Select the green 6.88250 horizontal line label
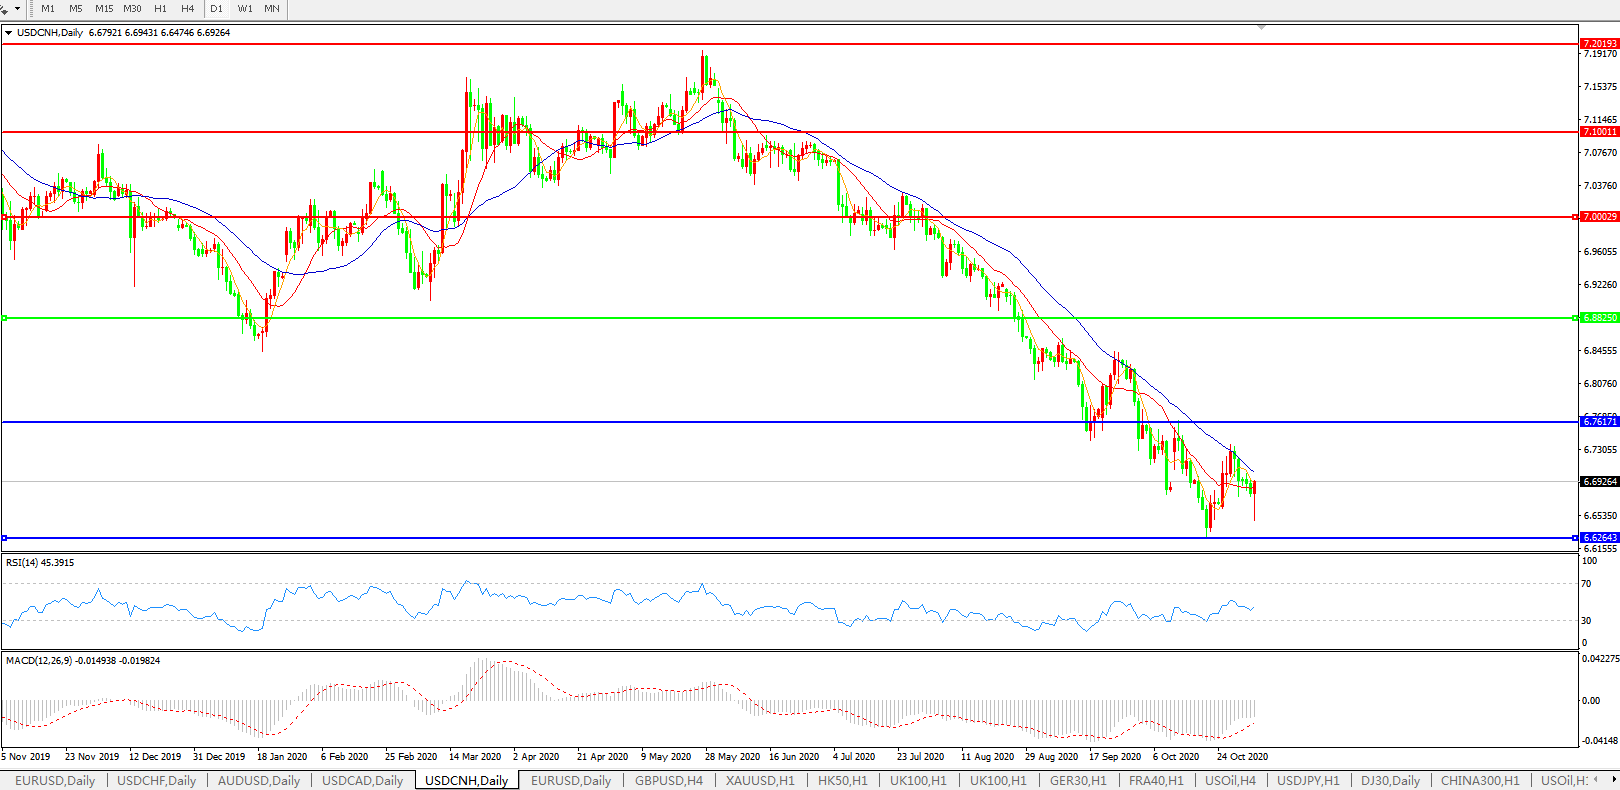The height and width of the screenshot is (790, 1620). click(1598, 318)
